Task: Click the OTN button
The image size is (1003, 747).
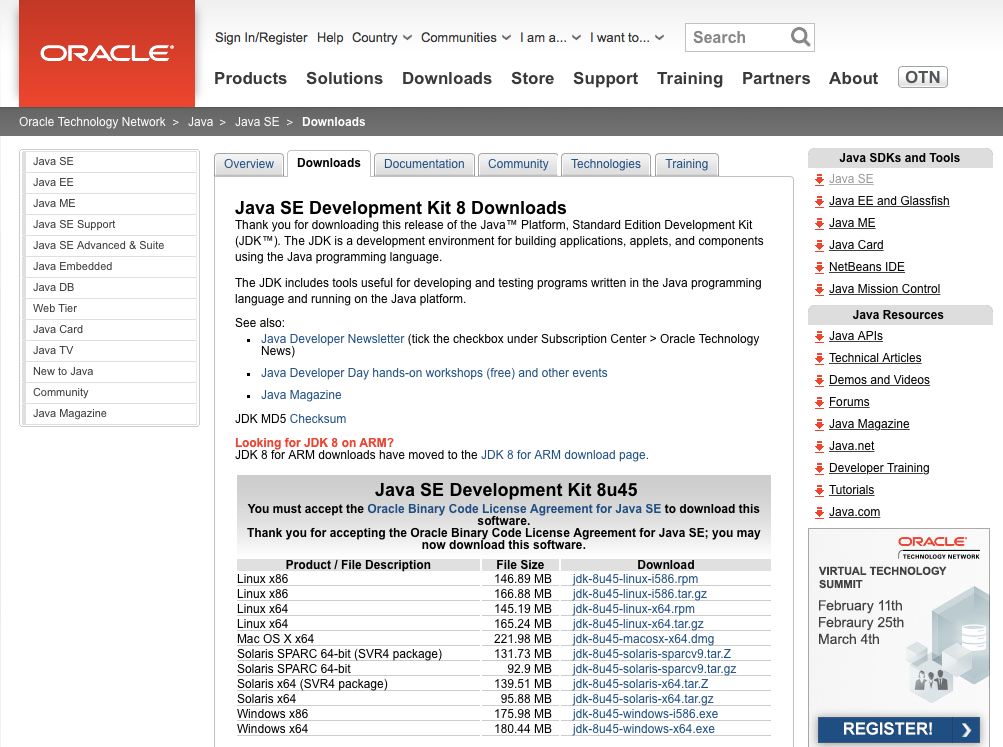Action: 922,77
